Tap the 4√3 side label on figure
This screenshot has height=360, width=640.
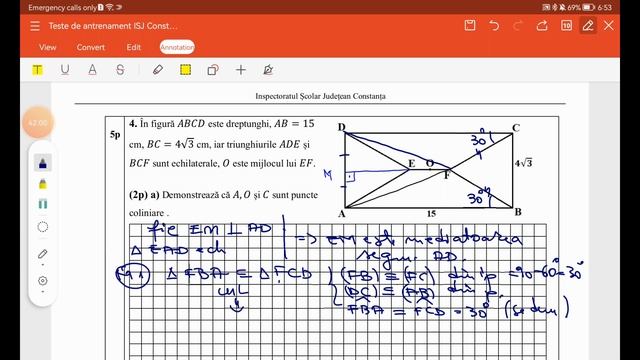pos(523,163)
